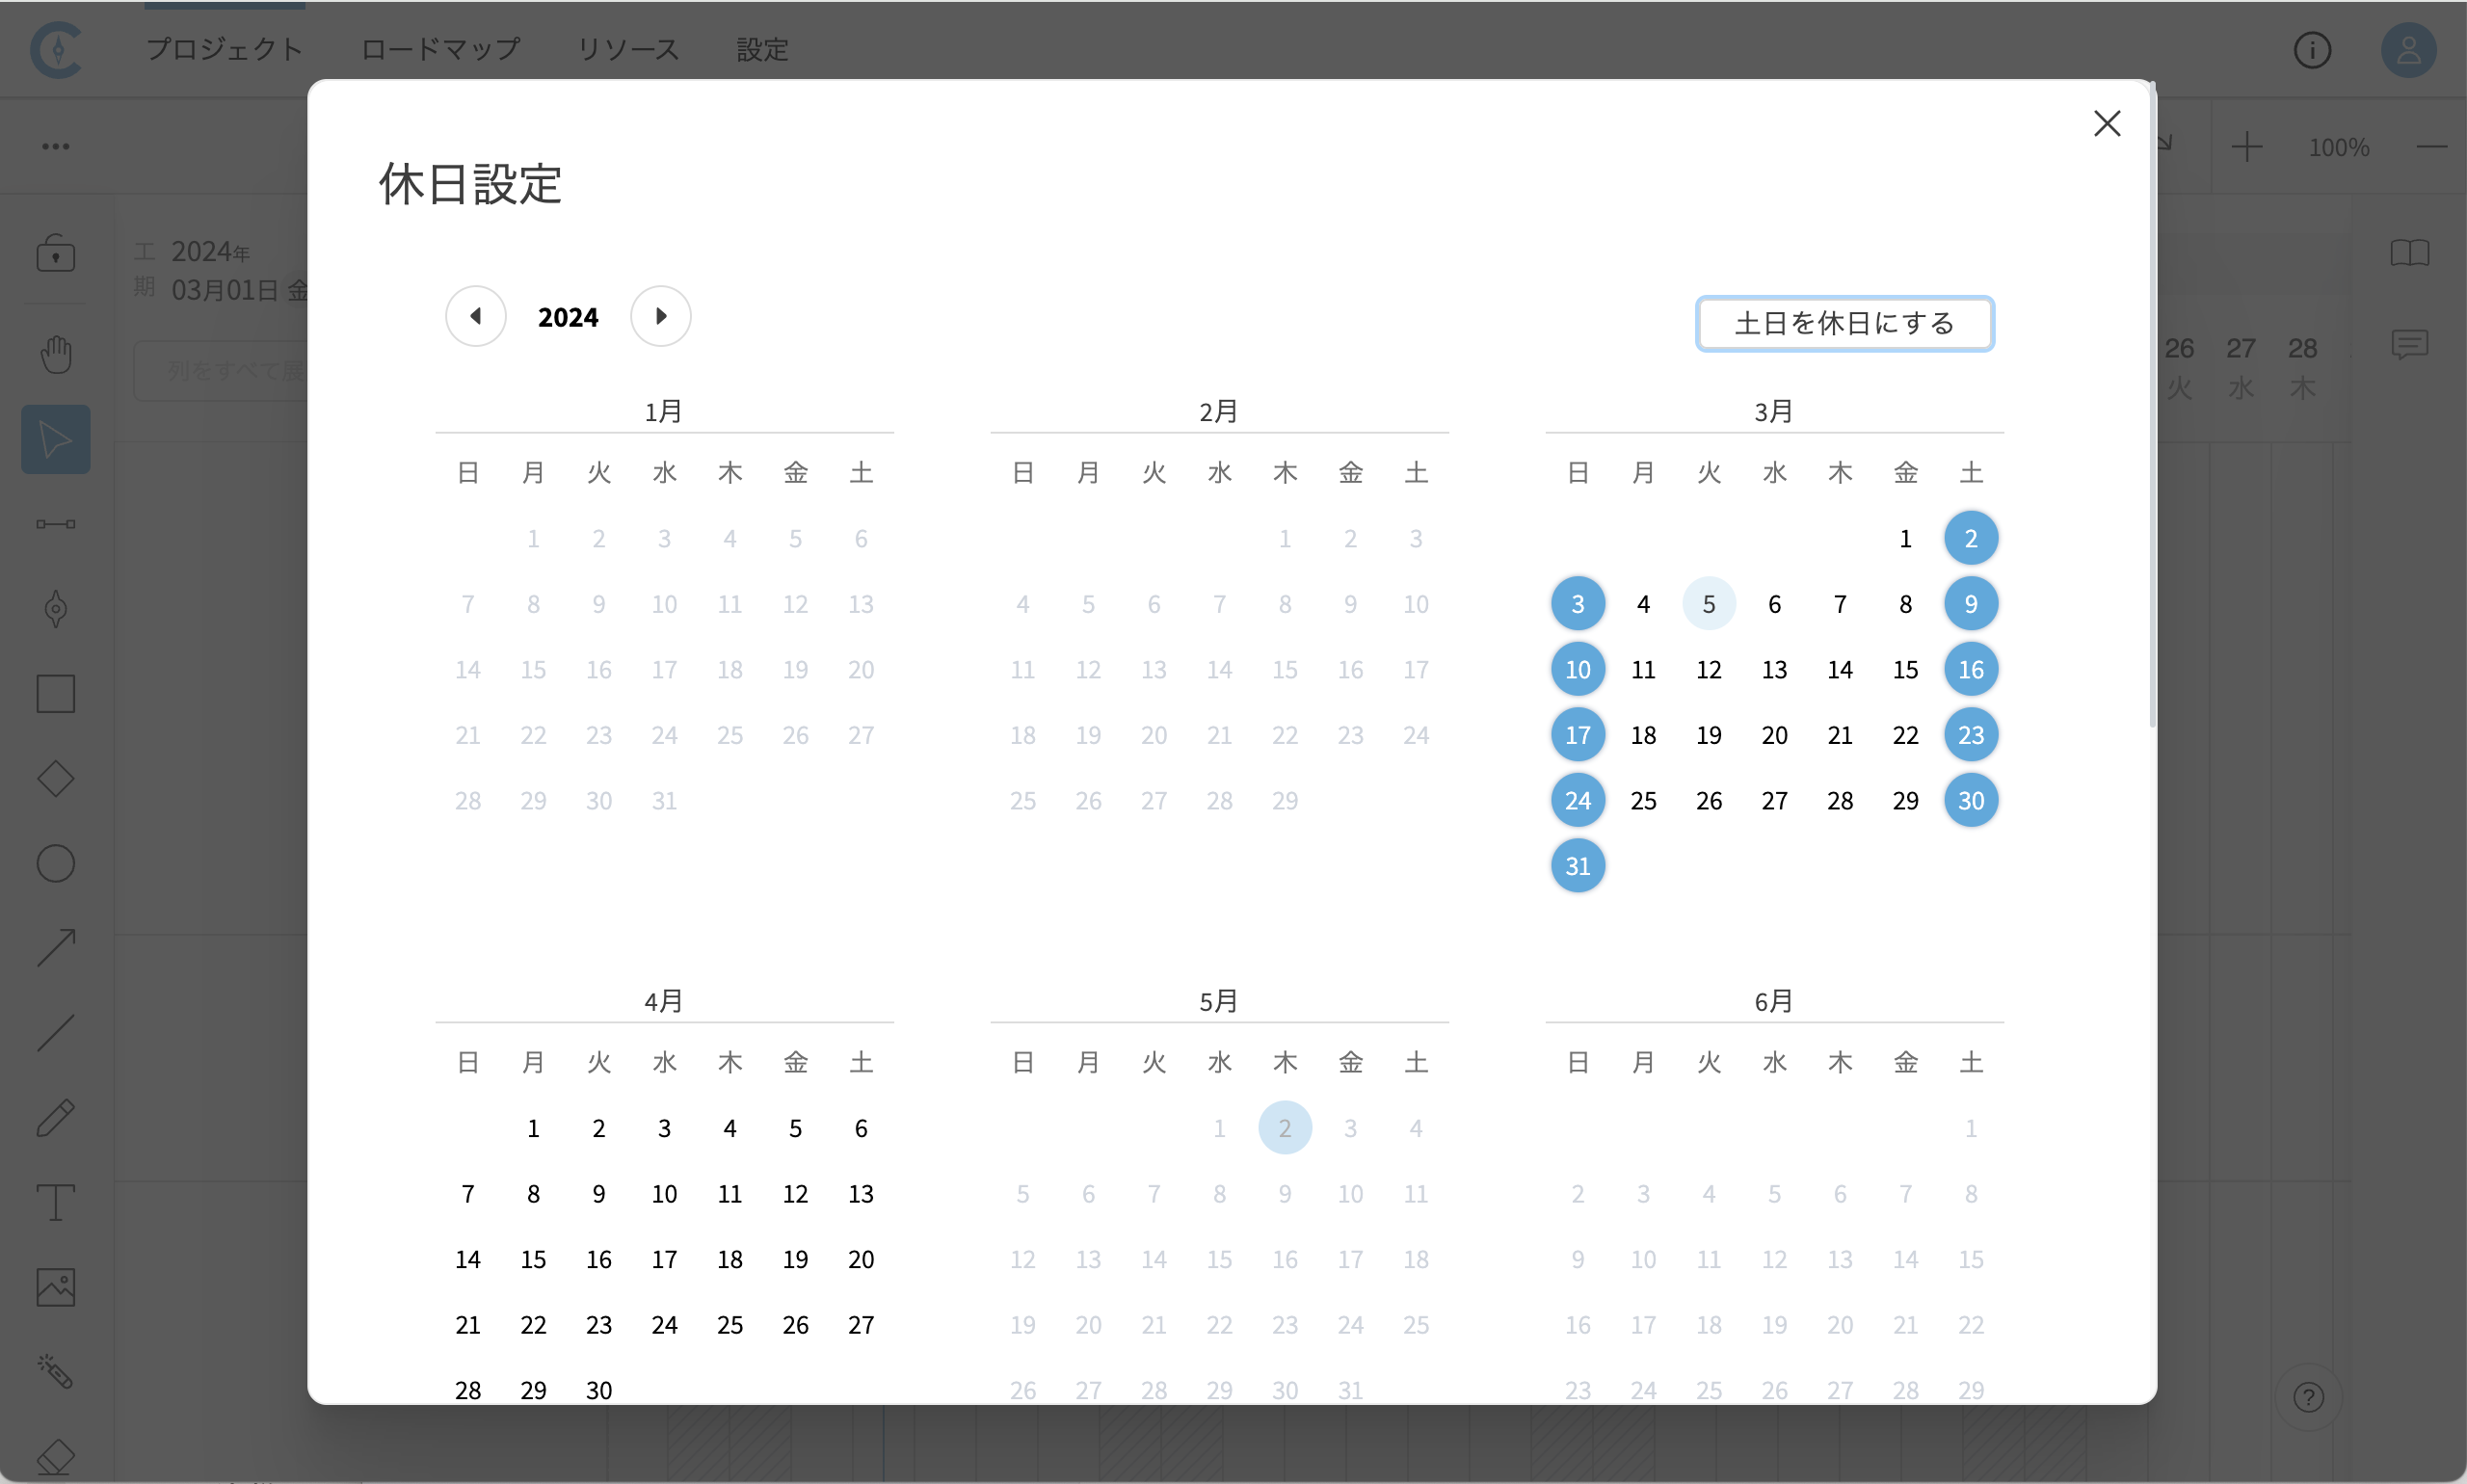
Task: Select the insert image tool
Action: coord(56,1288)
